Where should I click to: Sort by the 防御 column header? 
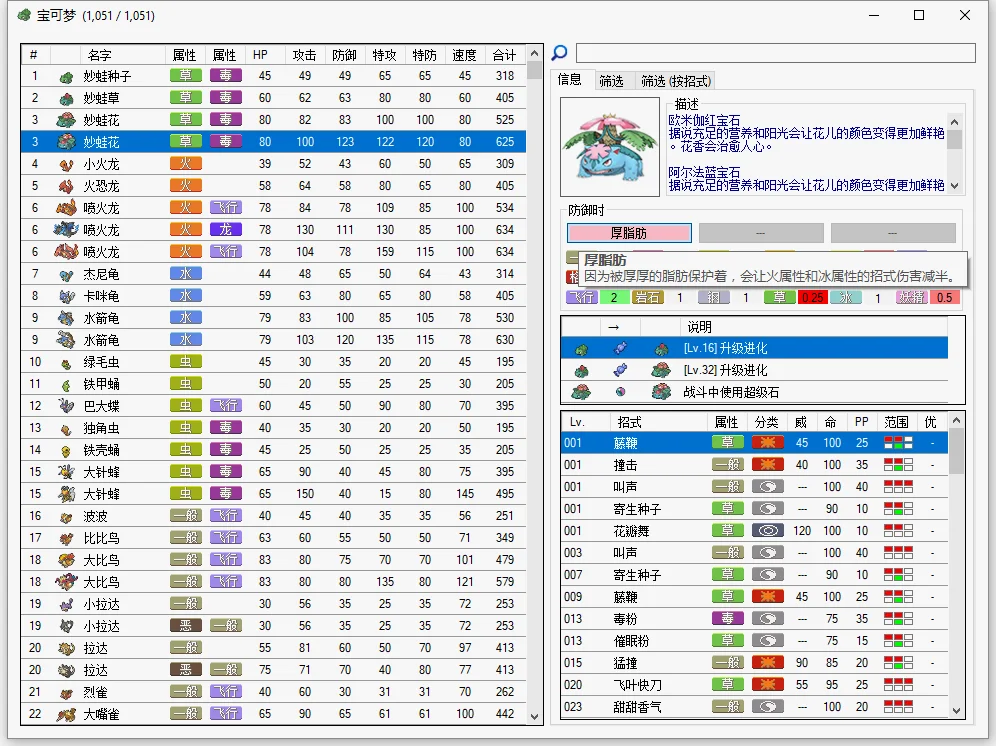point(345,55)
